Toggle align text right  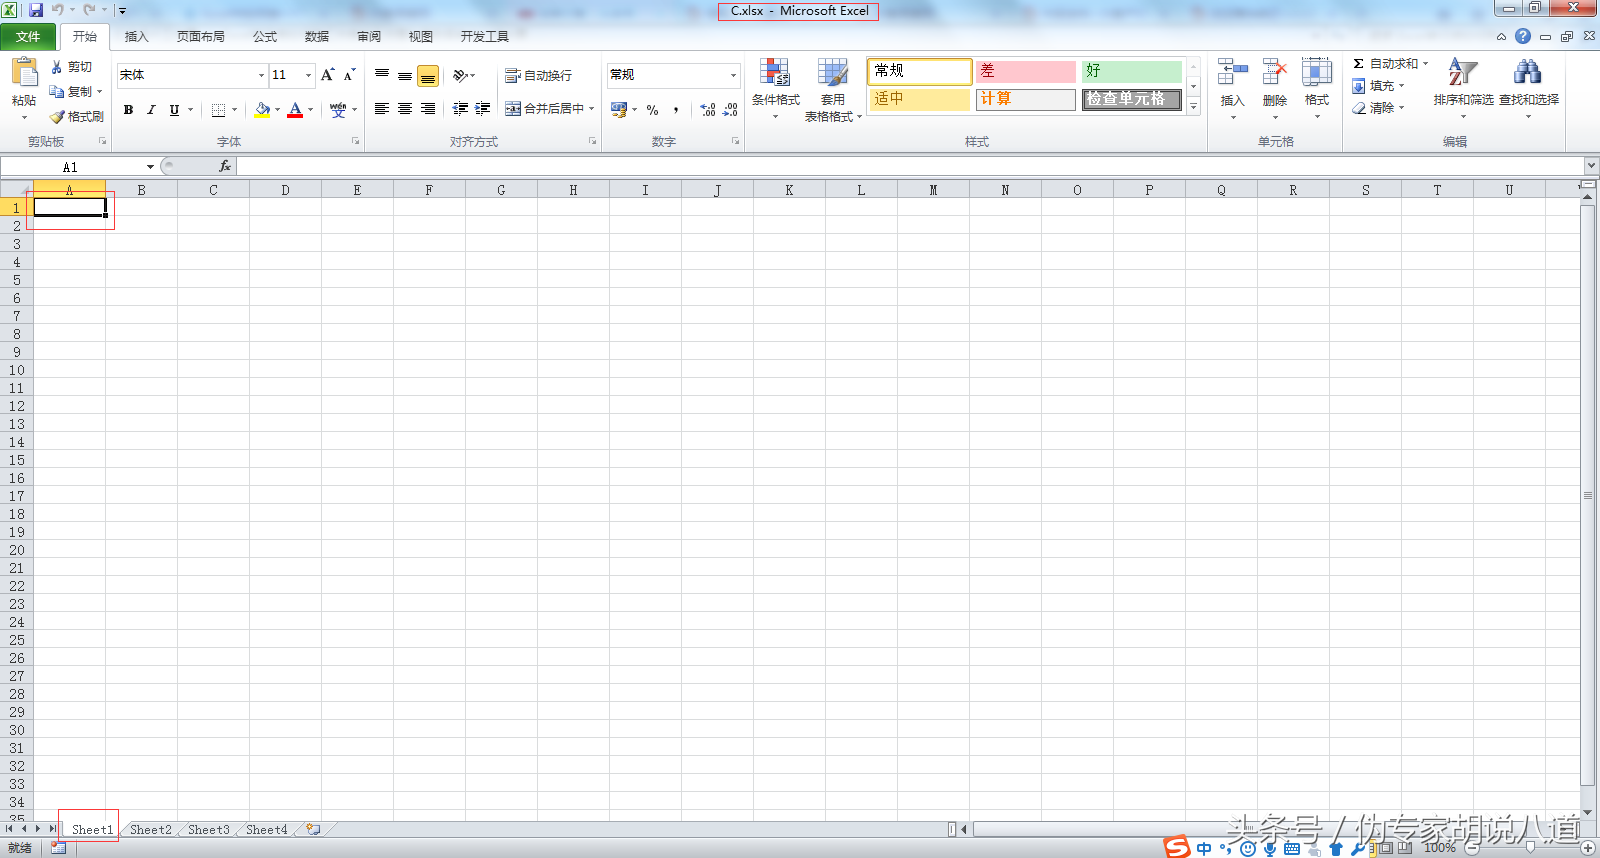point(428,108)
